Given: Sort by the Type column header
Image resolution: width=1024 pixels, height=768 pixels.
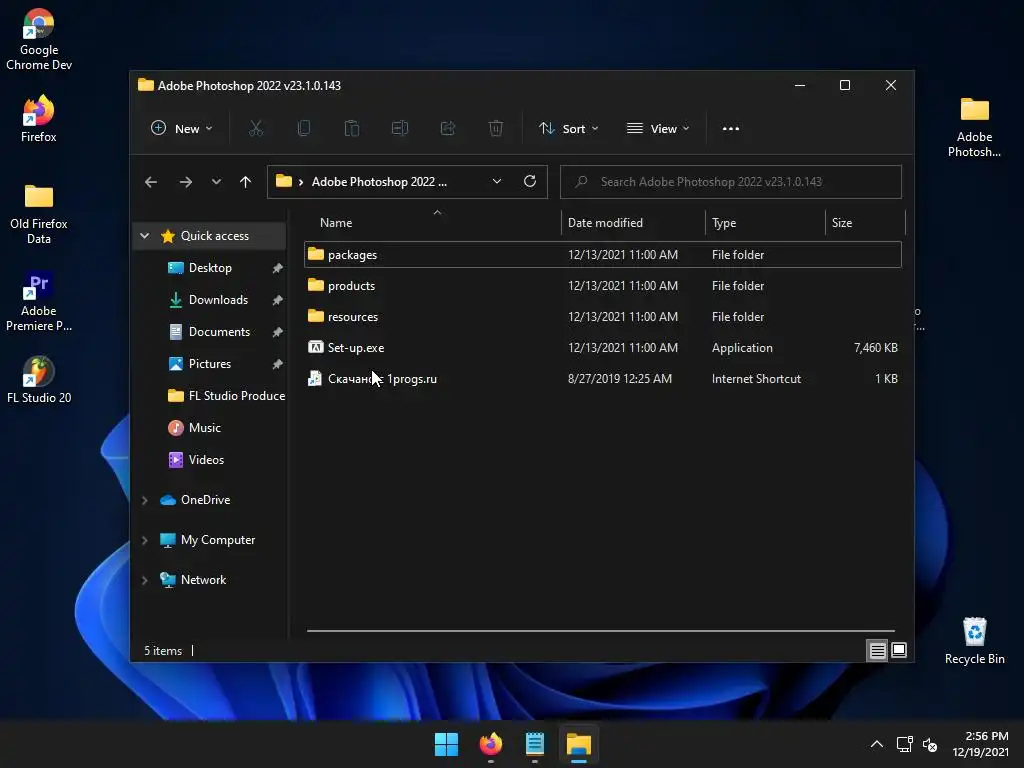Looking at the screenshot, I should point(724,223).
